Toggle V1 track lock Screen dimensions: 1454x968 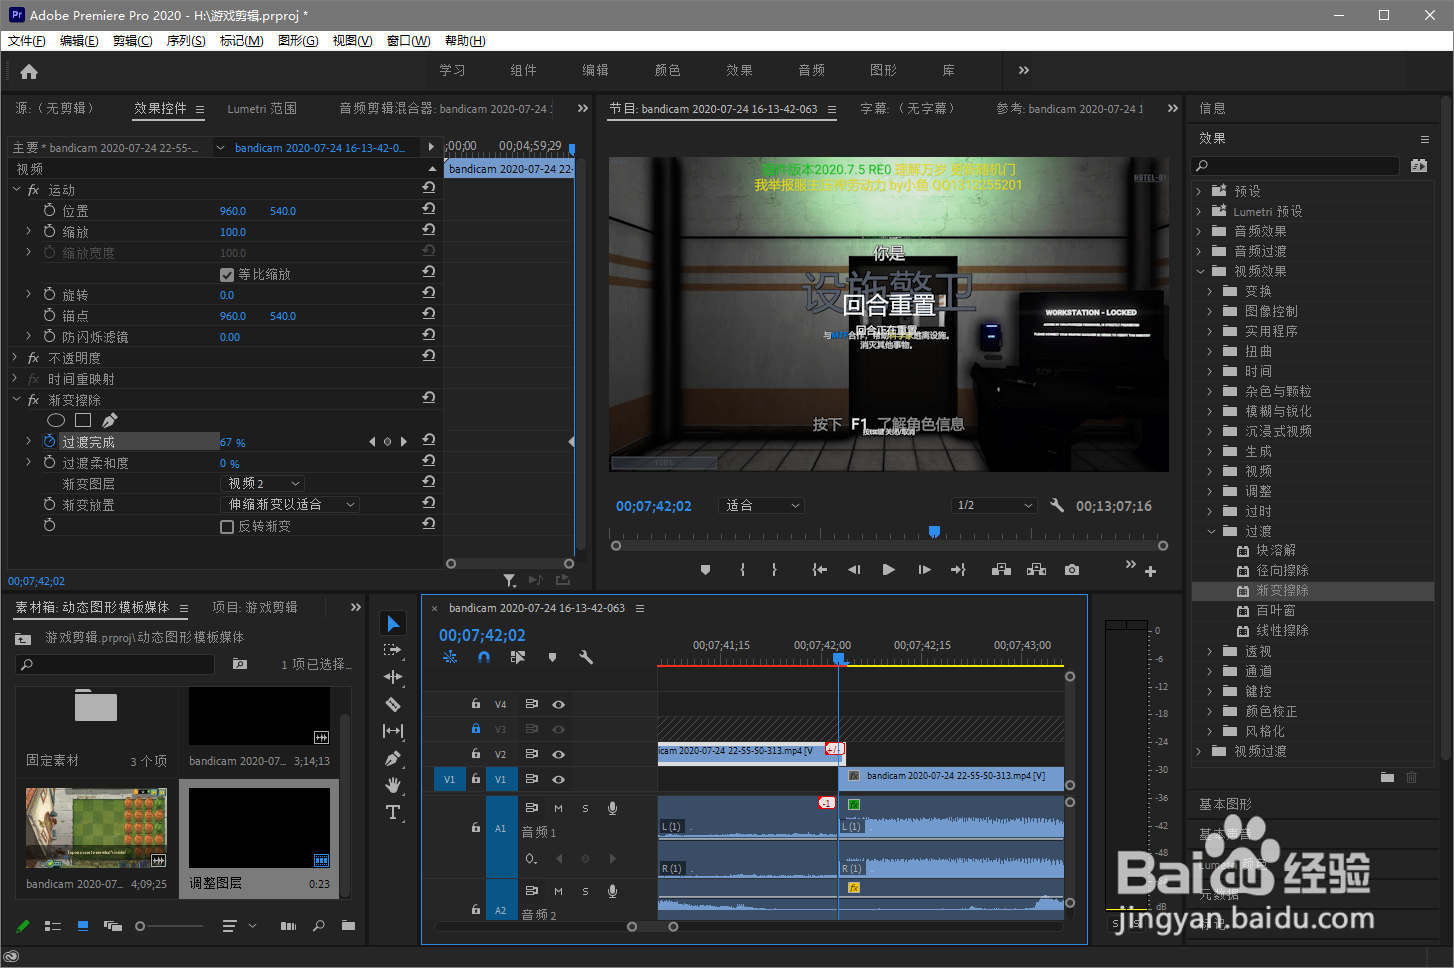[x=476, y=779]
